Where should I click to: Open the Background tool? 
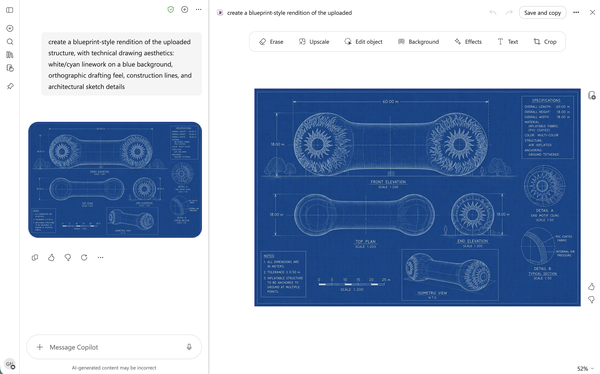tap(418, 42)
